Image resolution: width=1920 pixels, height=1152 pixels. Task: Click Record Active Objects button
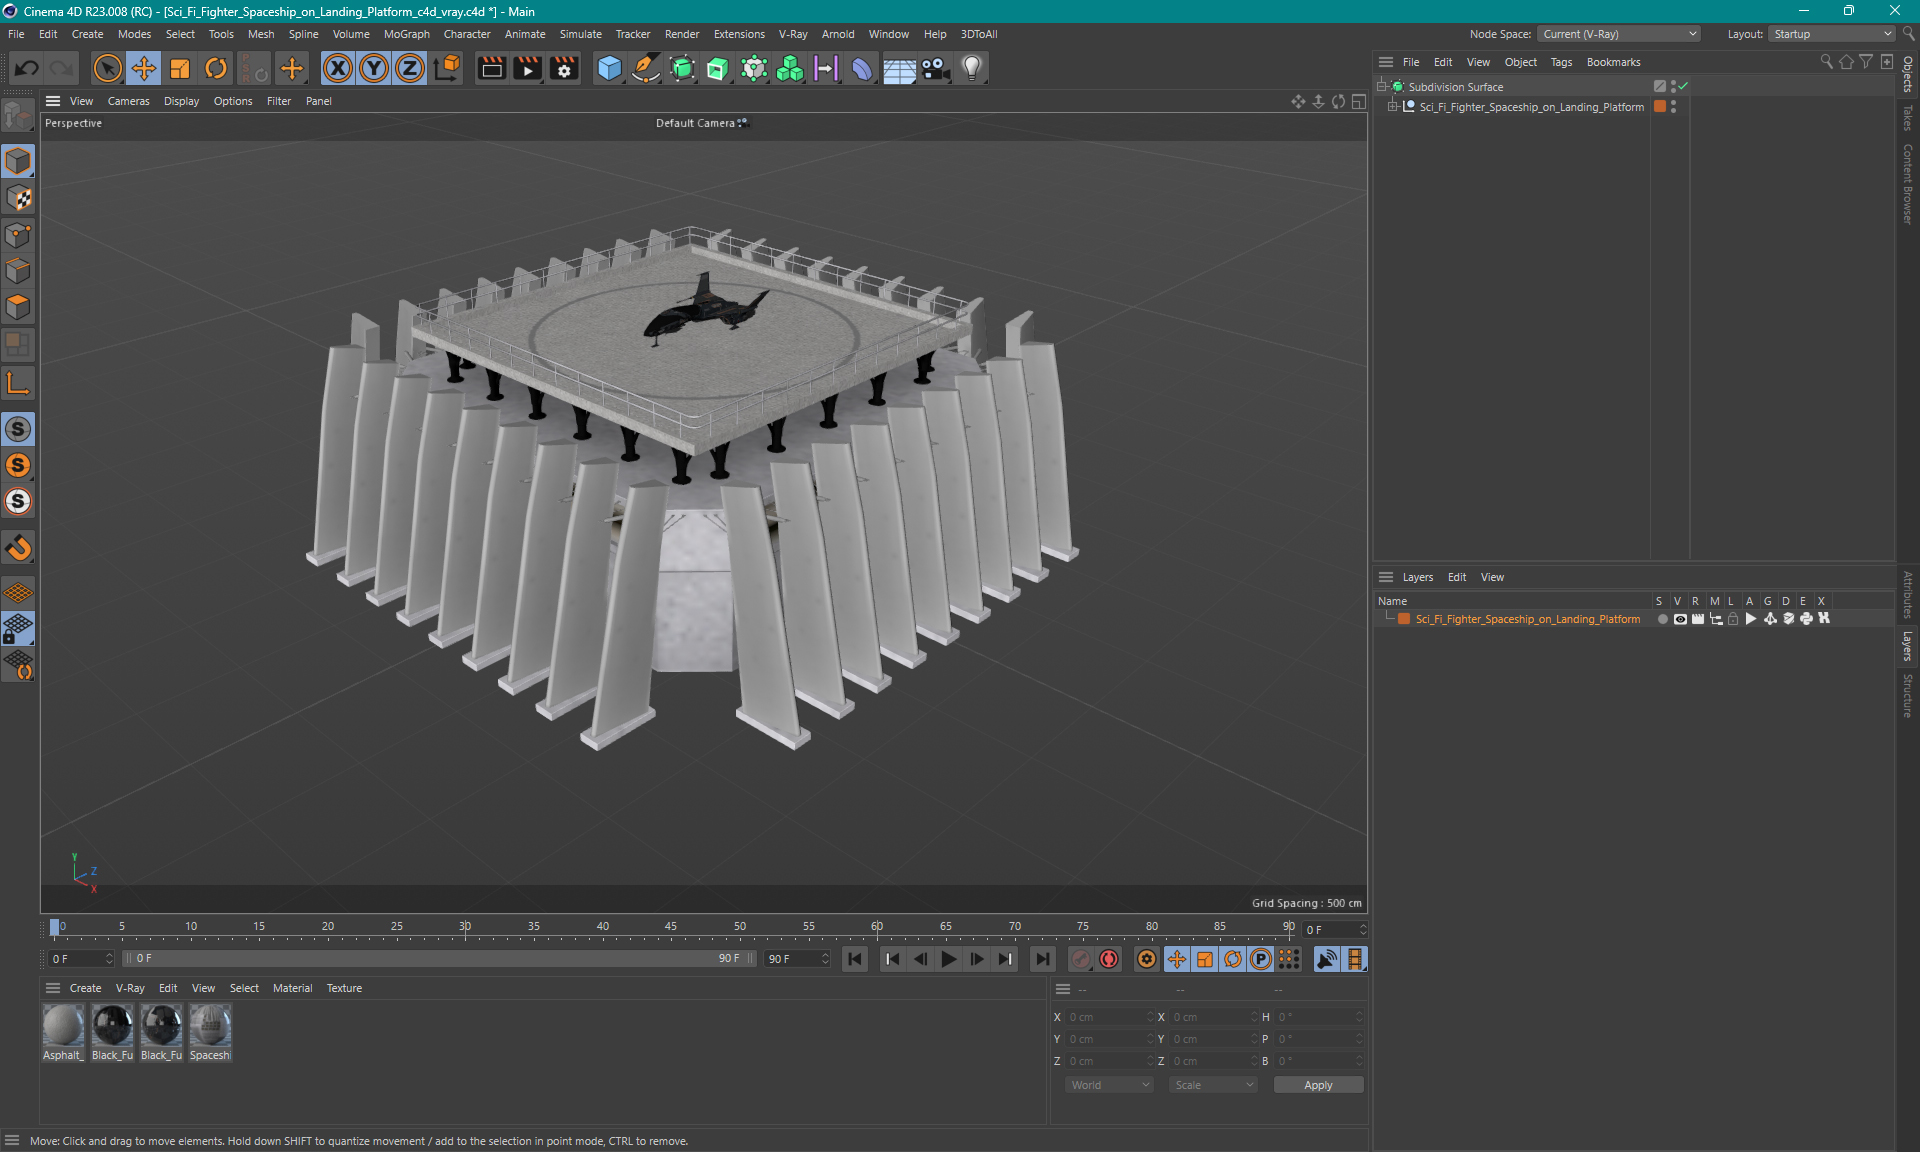1080,959
